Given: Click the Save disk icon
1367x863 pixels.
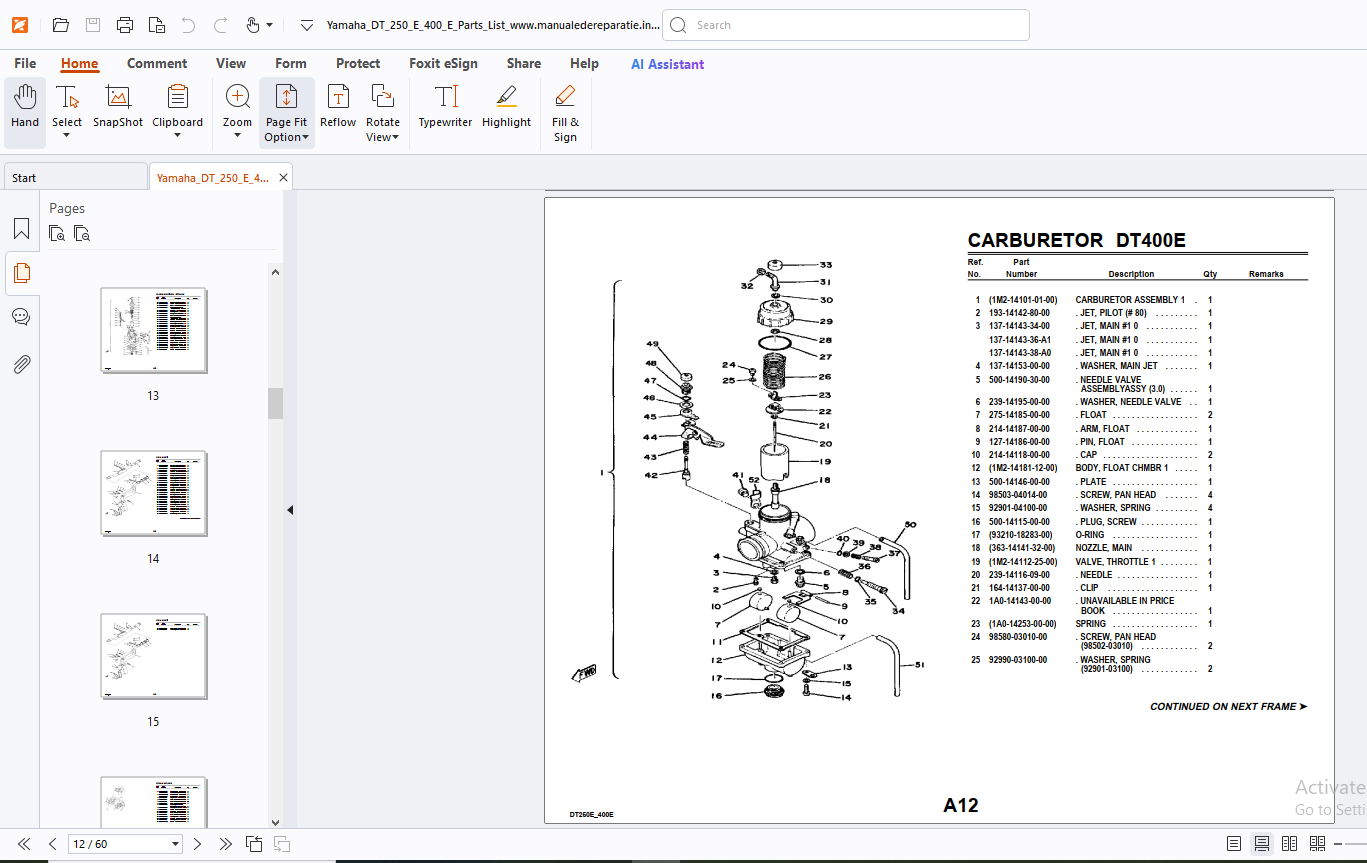Looking at the screenshot, I should pyautogui.click(x=93, y=25).
